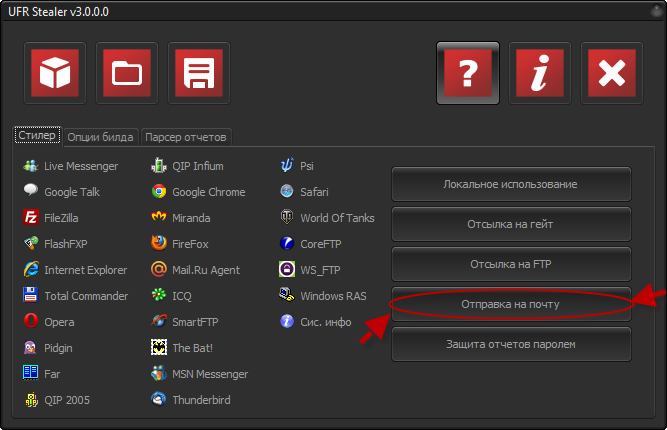Select the World Of Tanks icon
Image resolution: width=667 pixels, height=430 pixels.
coord(287,217)
